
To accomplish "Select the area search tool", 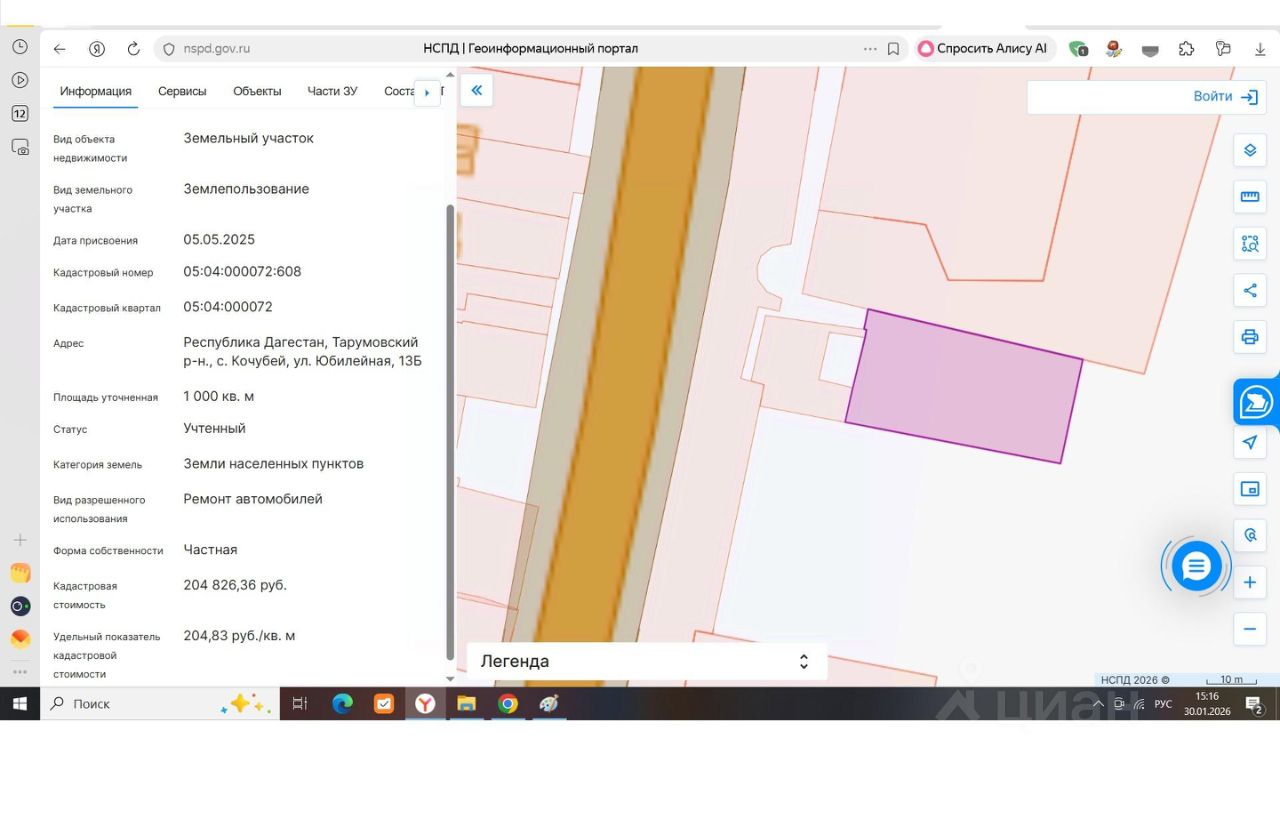I will 1249,243.
